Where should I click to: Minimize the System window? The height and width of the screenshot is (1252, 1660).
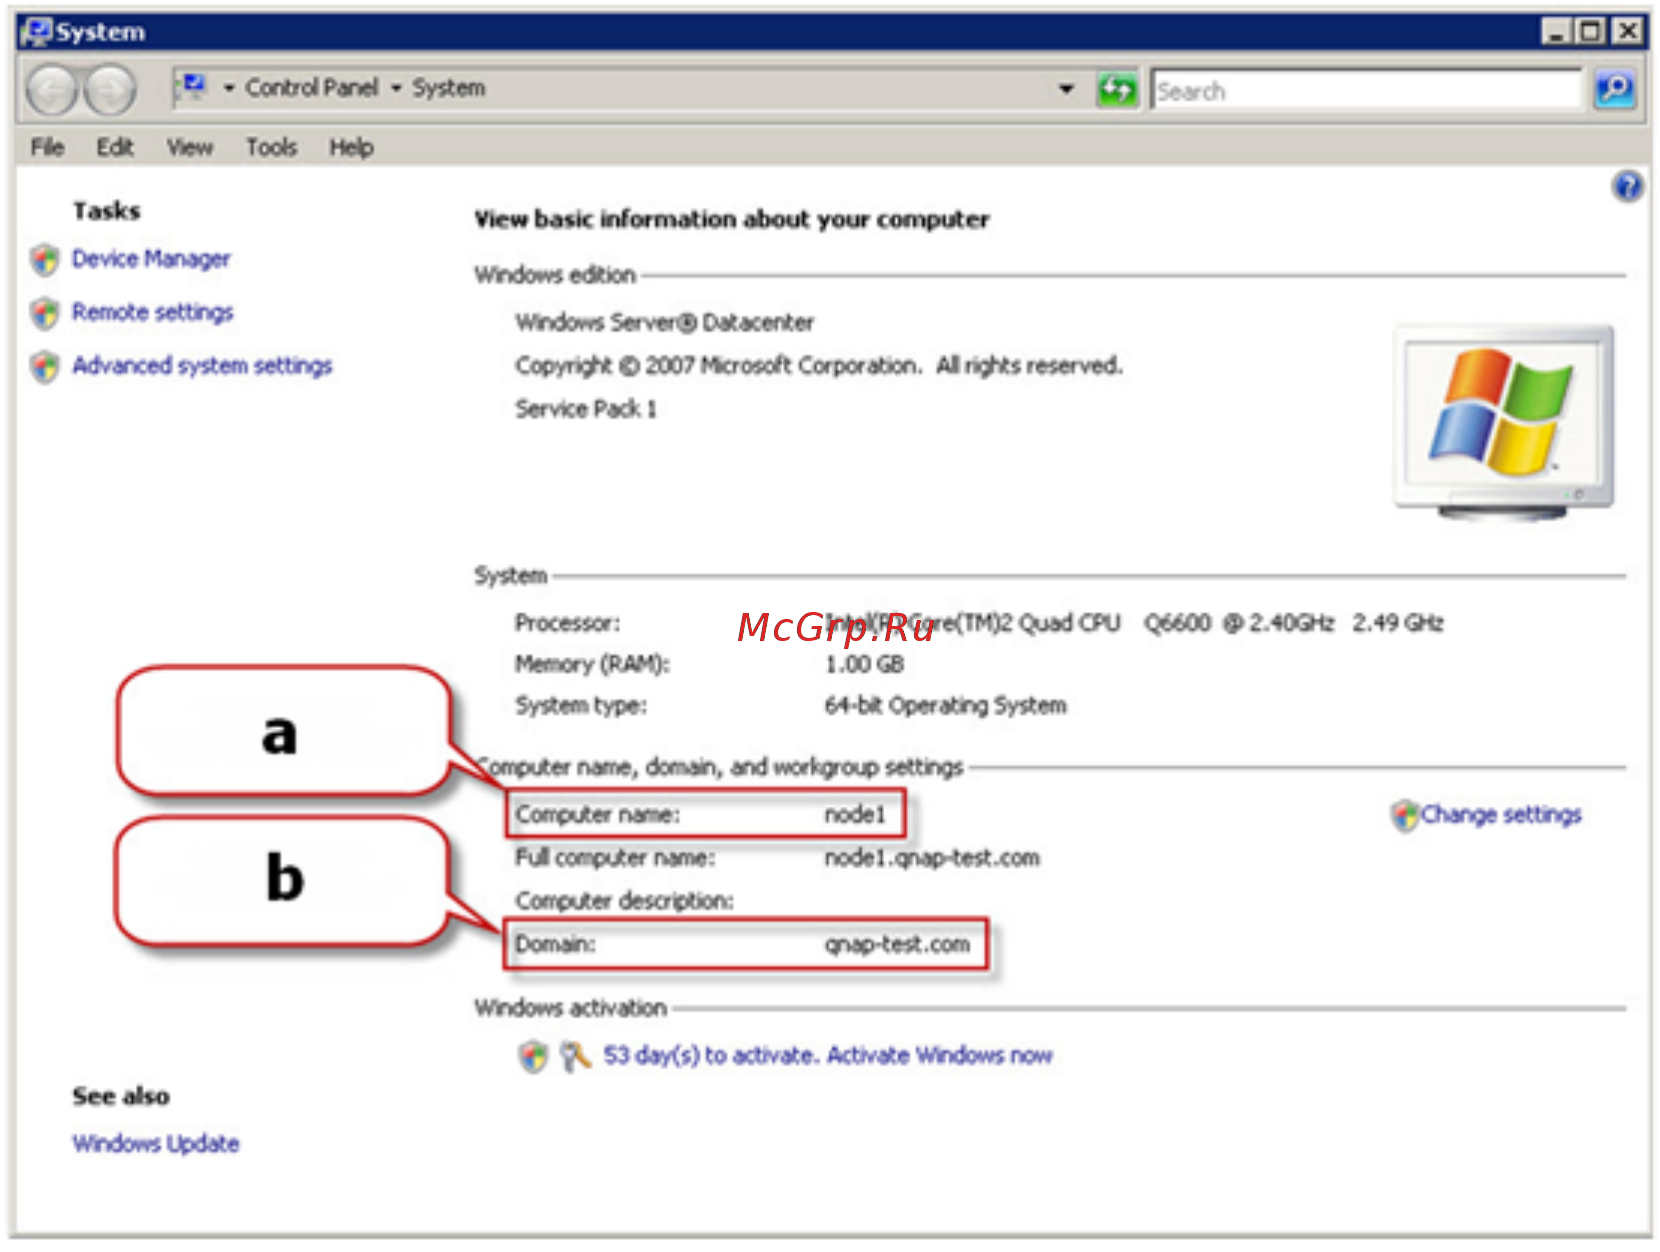click(x=1555, y=32)
